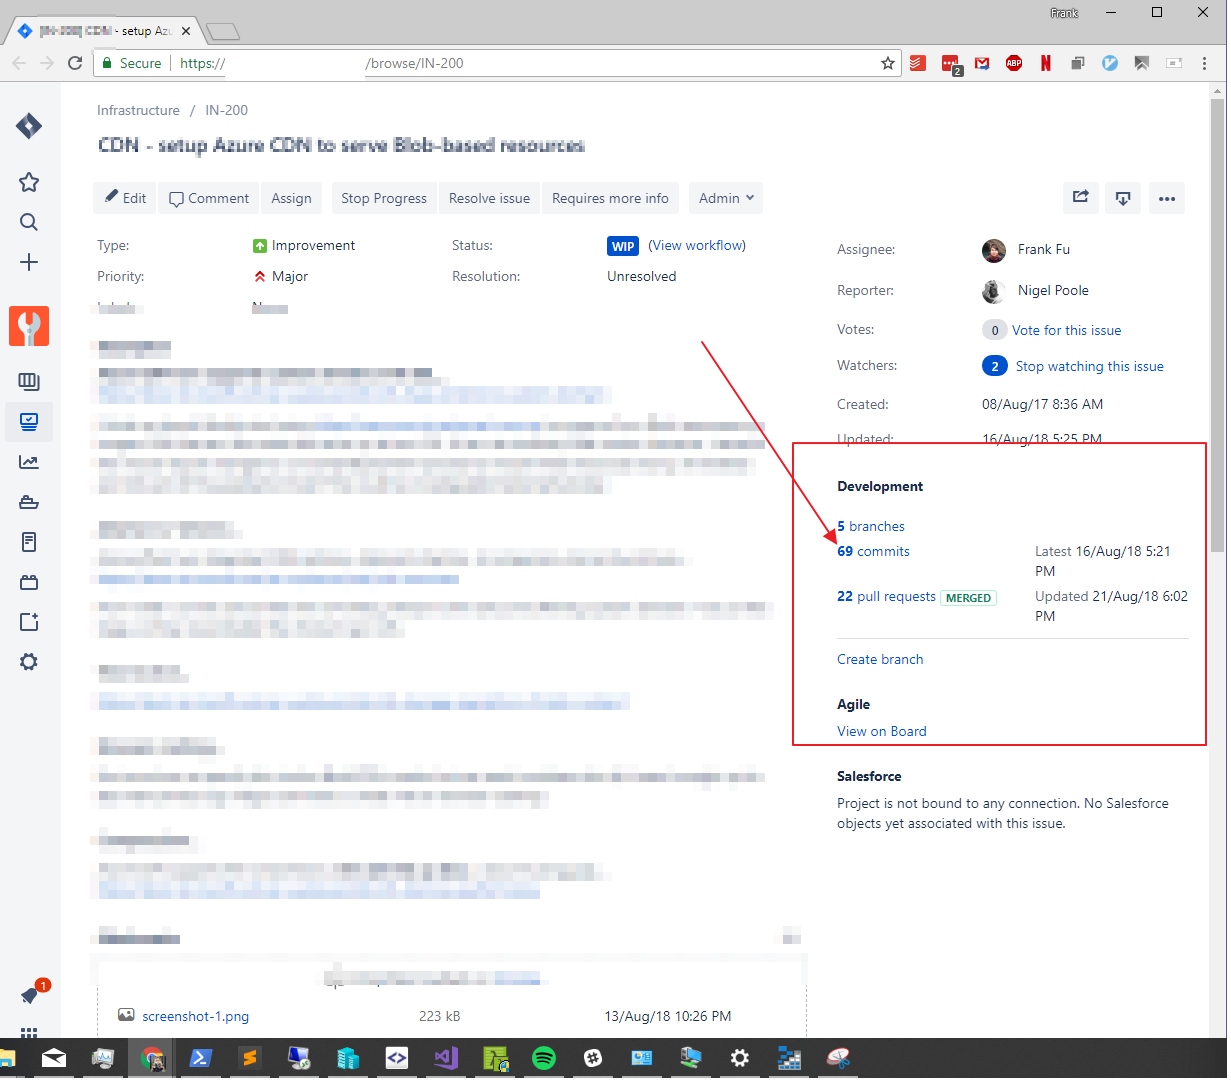The image size is (1231, 1081).
Task: Click the Comment button
Action: pyautogui.click(x=209, y=198)
